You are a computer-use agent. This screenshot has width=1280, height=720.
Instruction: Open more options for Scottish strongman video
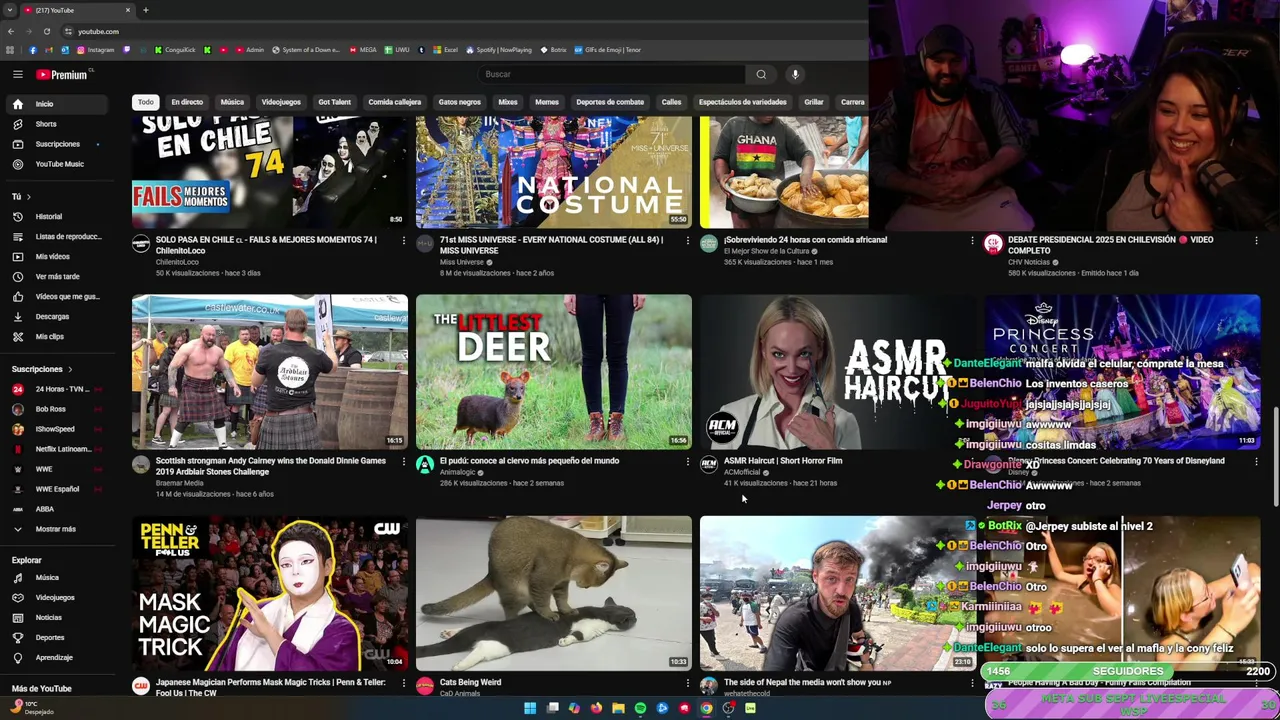(x=404, y=461)
